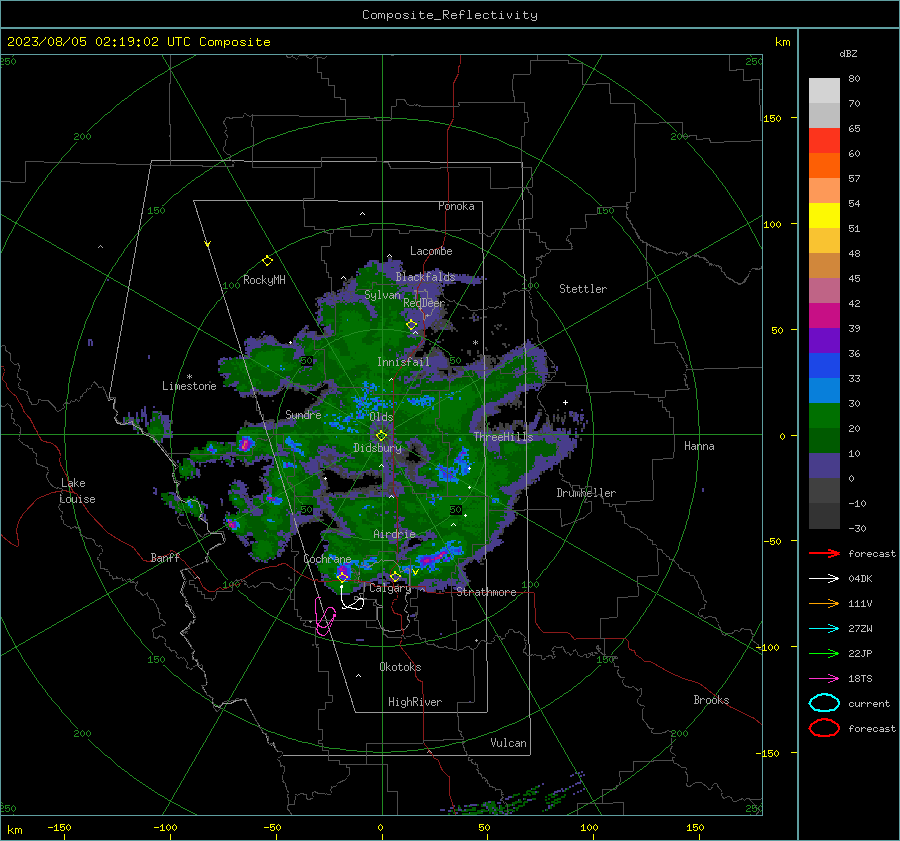Viewport: 900px width, 841px height.
Task: Pick the purple 36–39 dBZ swatch
Action: click(x=824, y=341)
